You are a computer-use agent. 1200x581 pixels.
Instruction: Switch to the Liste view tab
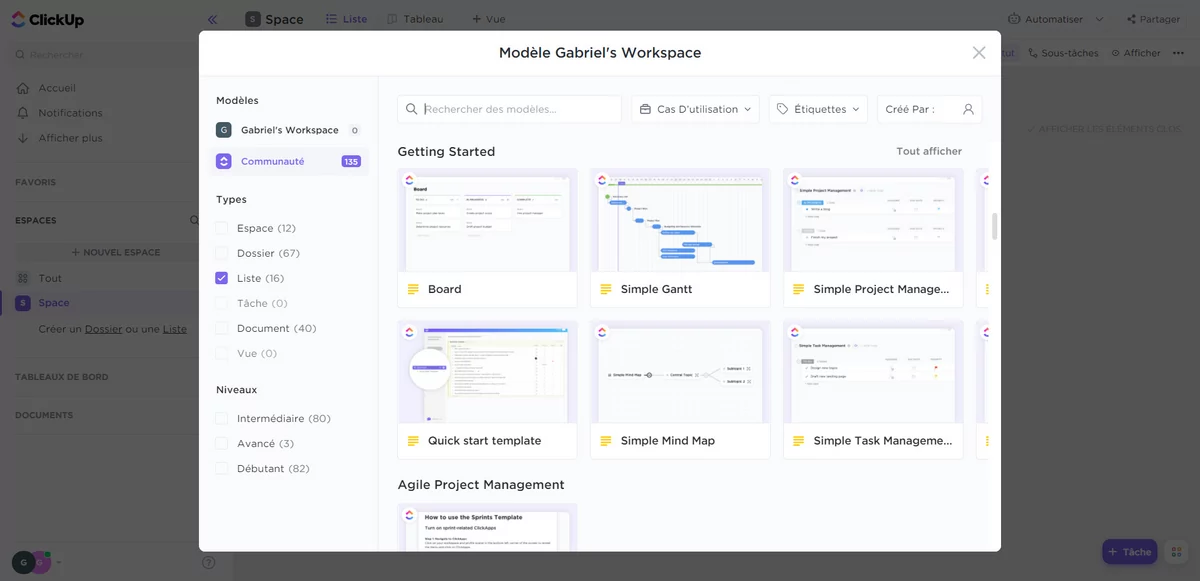[x=346, y=19]
